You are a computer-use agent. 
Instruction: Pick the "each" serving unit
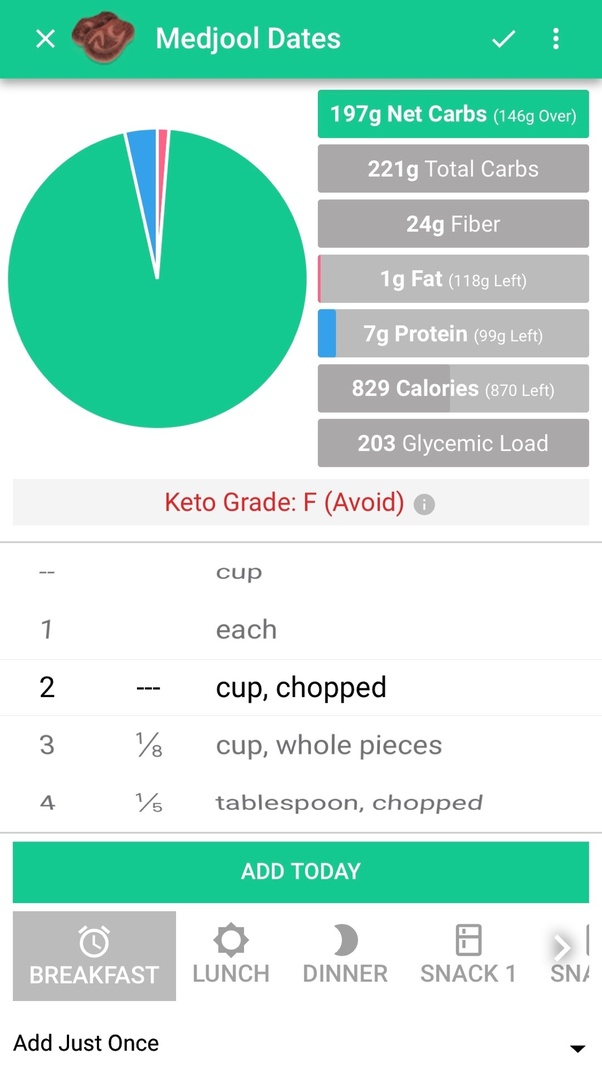pos(246,630)
